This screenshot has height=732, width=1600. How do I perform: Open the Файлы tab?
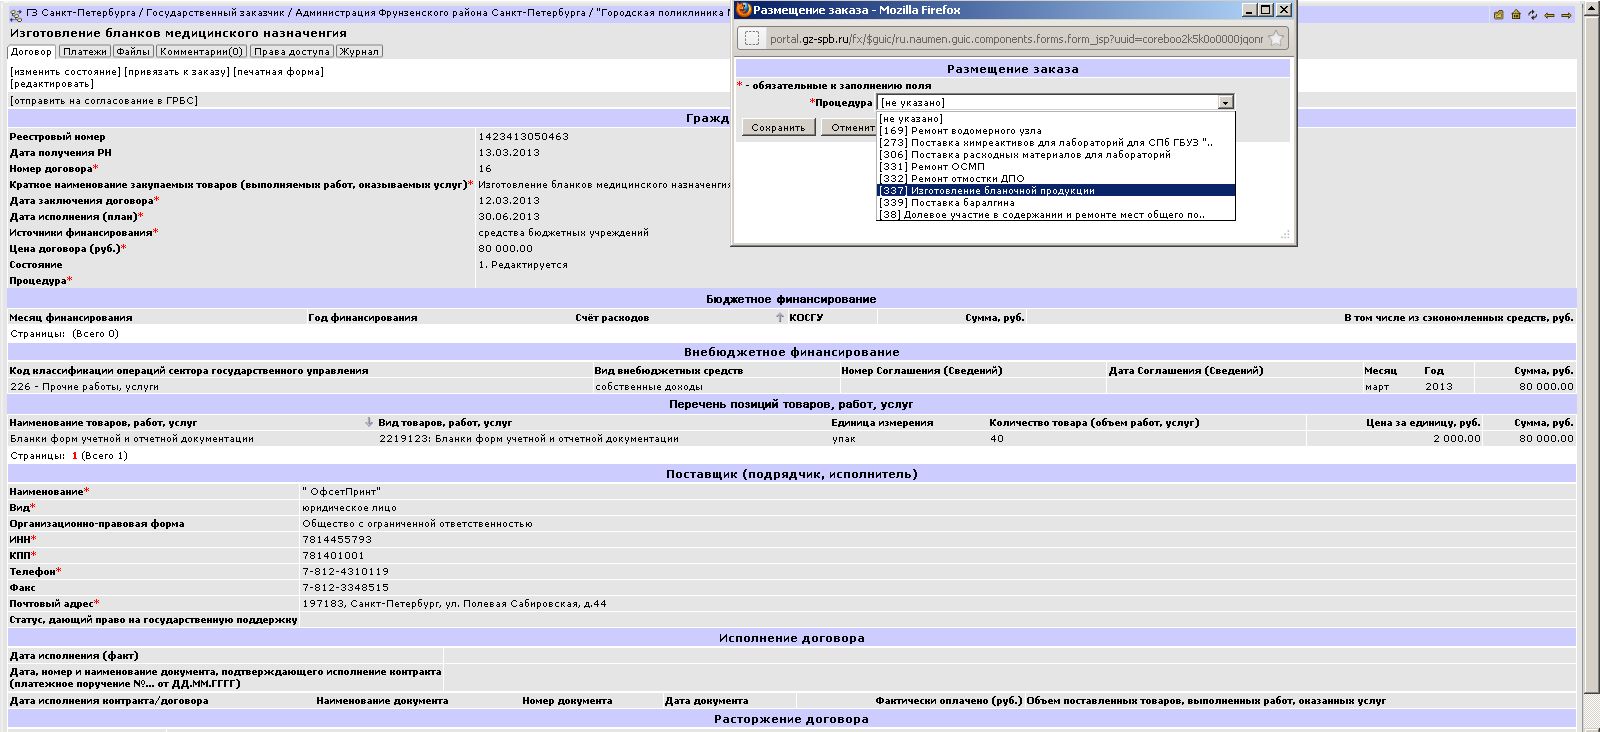pyautogui.click(x=132, y=52)
